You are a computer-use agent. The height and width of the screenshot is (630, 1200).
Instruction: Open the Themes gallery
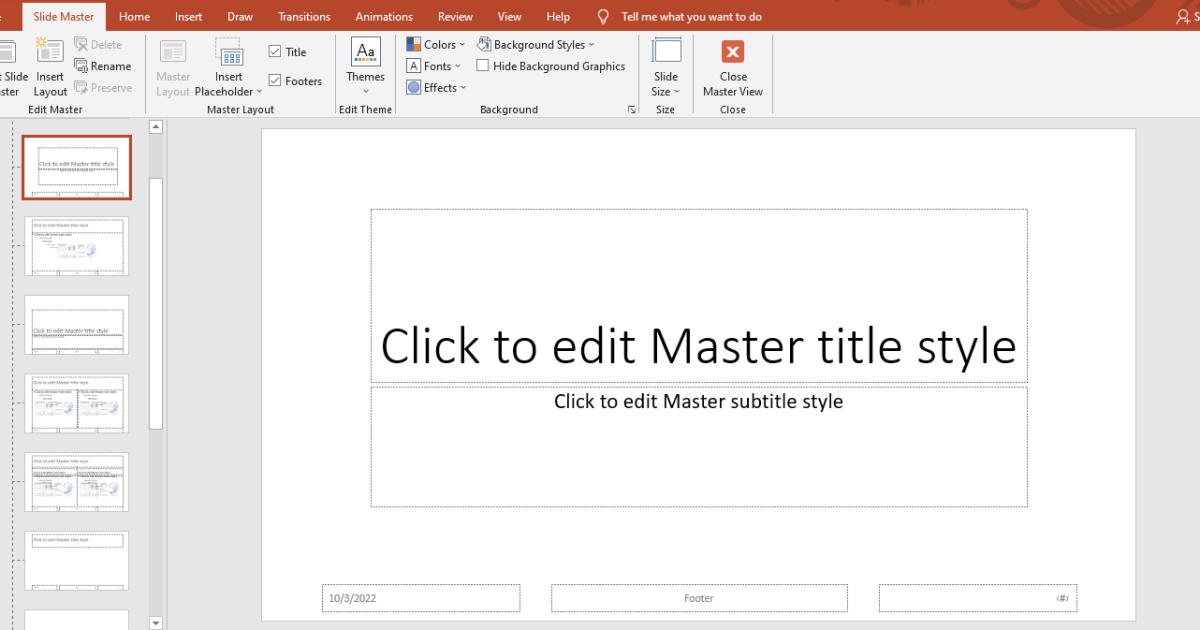tap(364, 65)
